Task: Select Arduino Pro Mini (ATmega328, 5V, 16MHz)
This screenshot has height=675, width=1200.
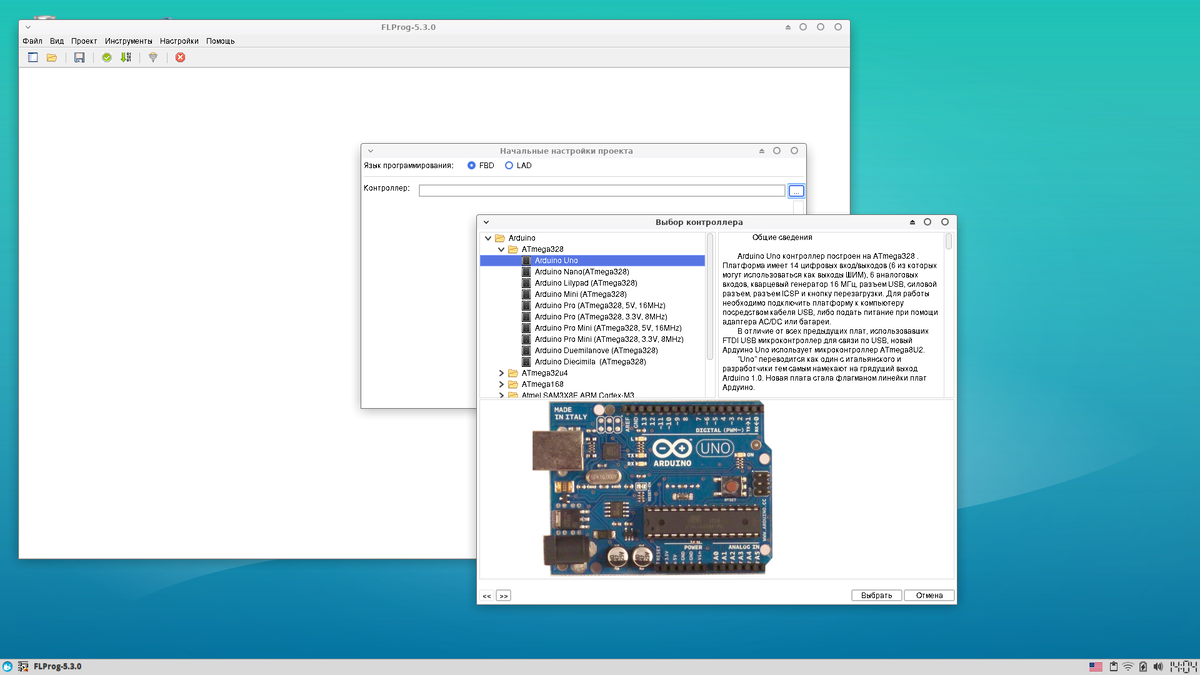Action: 608,328
